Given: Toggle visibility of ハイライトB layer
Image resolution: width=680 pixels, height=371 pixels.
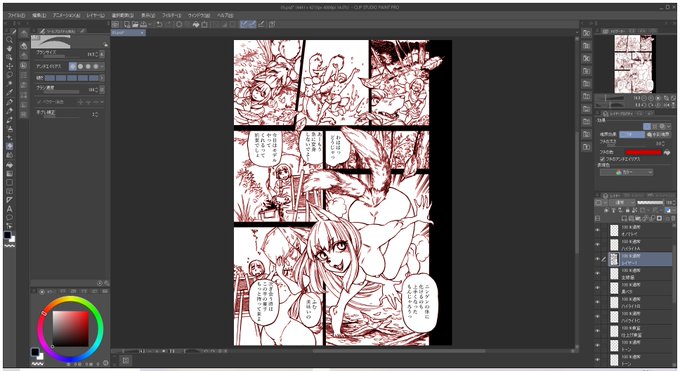Looking at the screenshot, I should [x=598, y=302].
